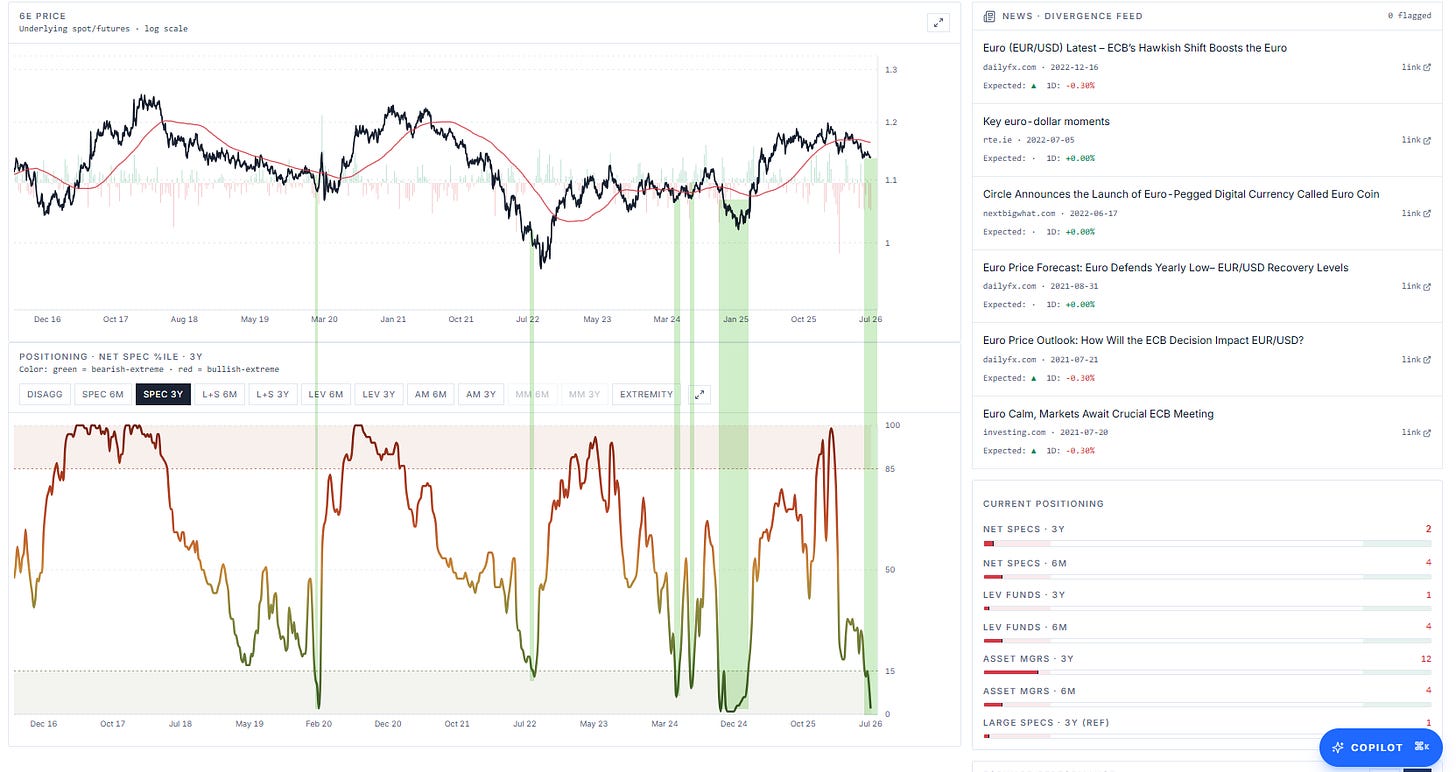Click the 'dailyfx.com · 2022-12-16' source line

point(1040,67)
